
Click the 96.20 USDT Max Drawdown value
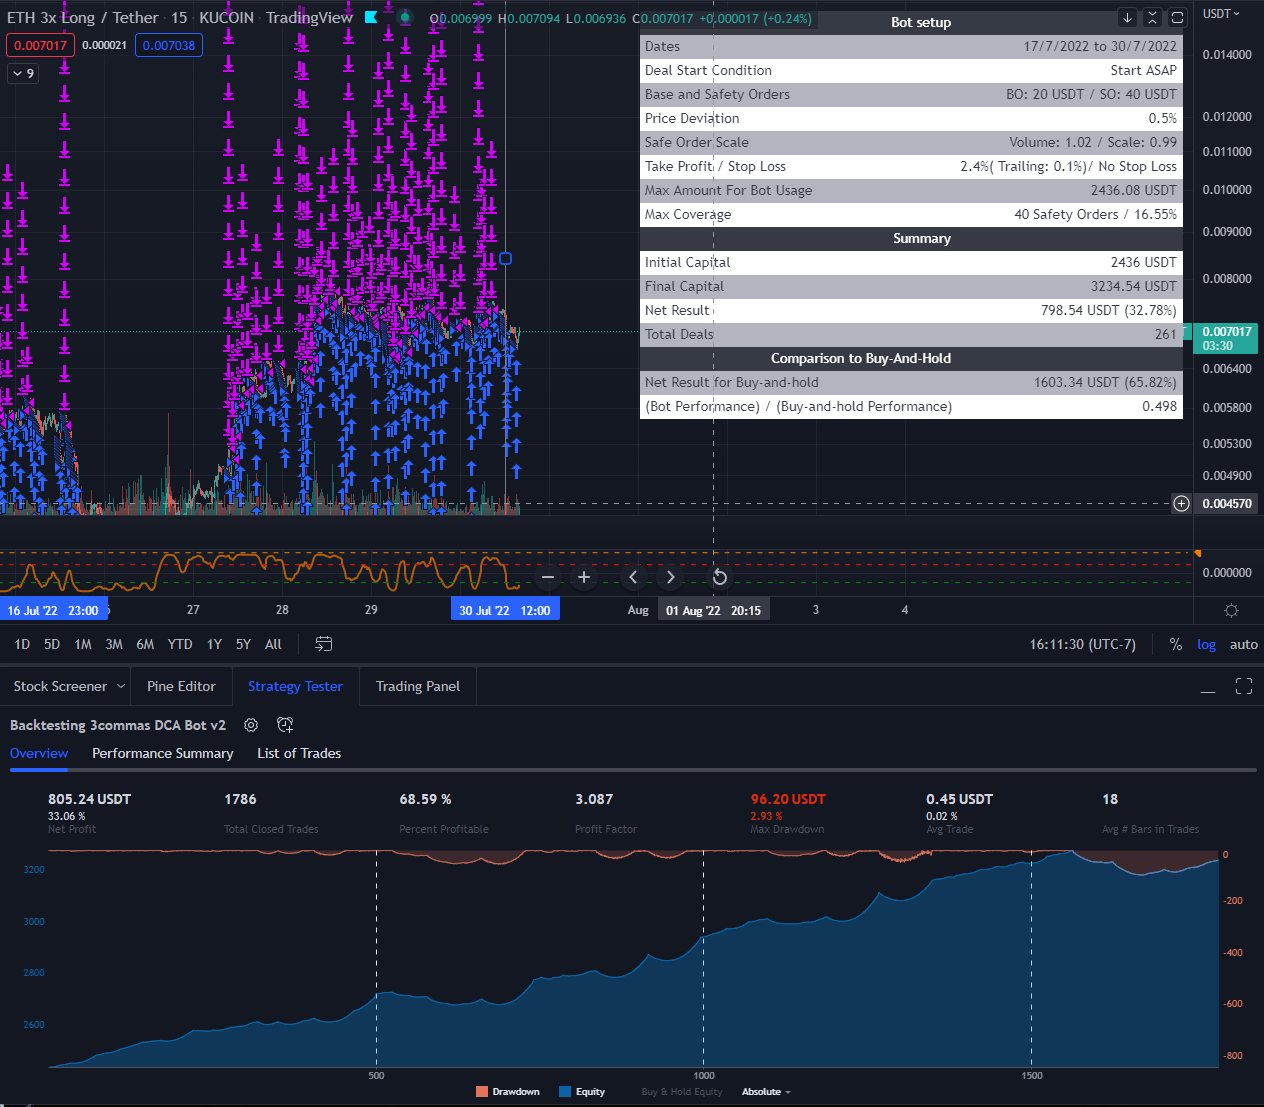788,799
